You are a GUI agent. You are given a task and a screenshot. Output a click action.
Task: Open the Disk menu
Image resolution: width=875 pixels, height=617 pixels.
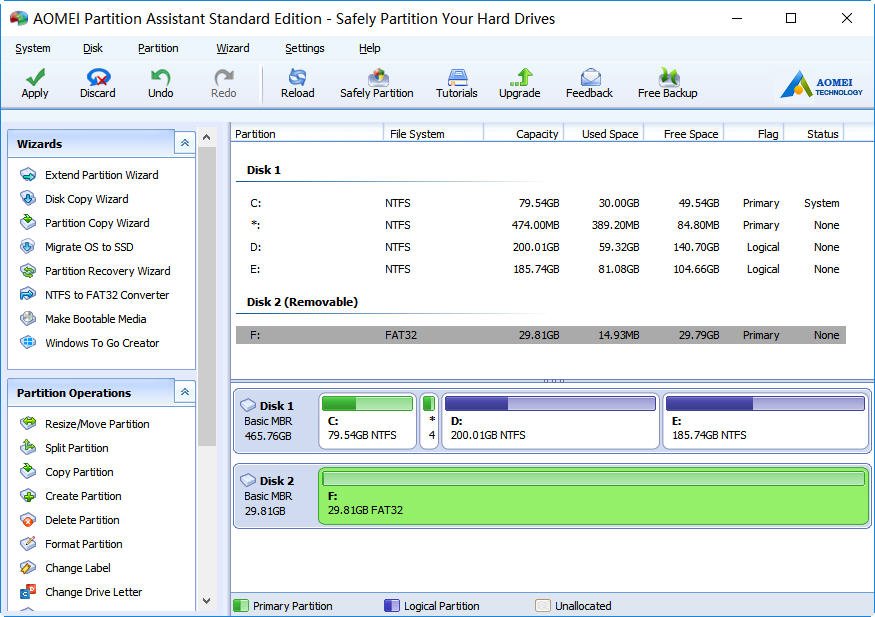(x=93, y=49)
